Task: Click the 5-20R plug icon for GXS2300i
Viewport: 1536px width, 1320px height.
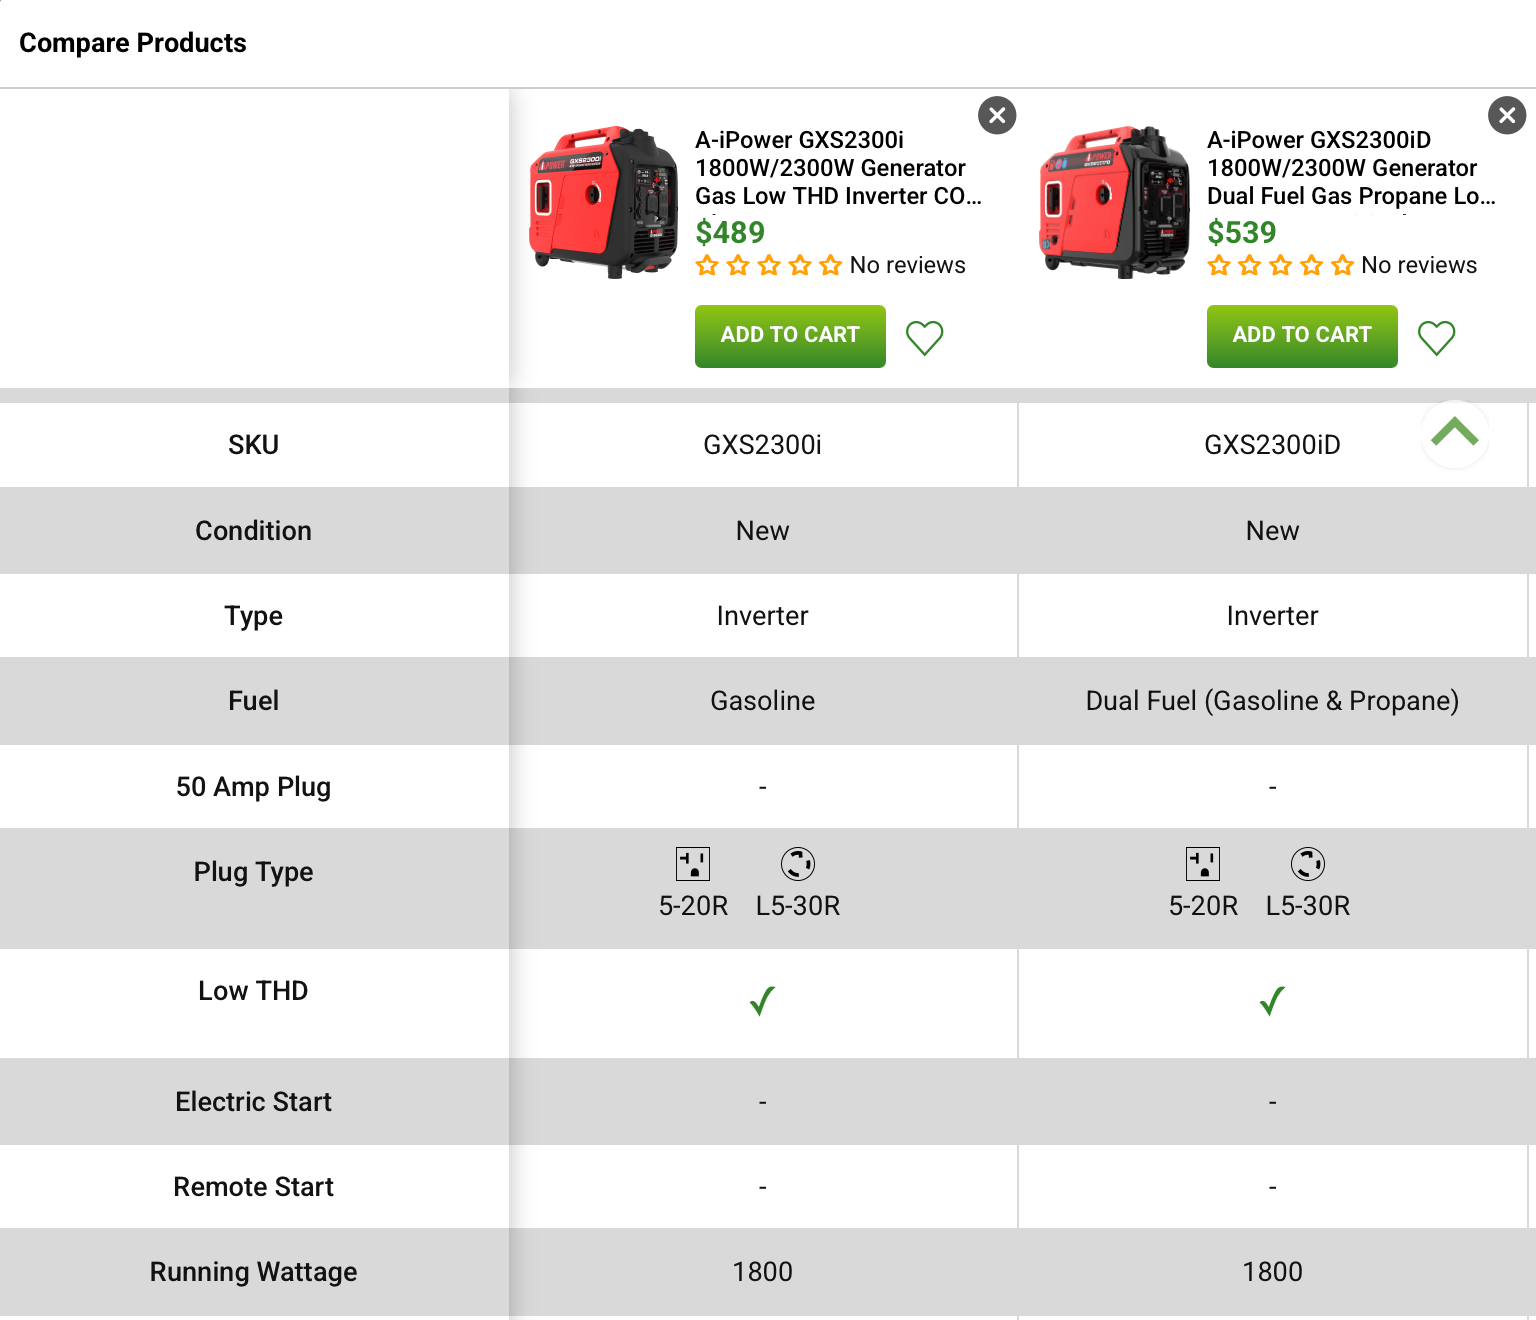Action: pos(694,864)
